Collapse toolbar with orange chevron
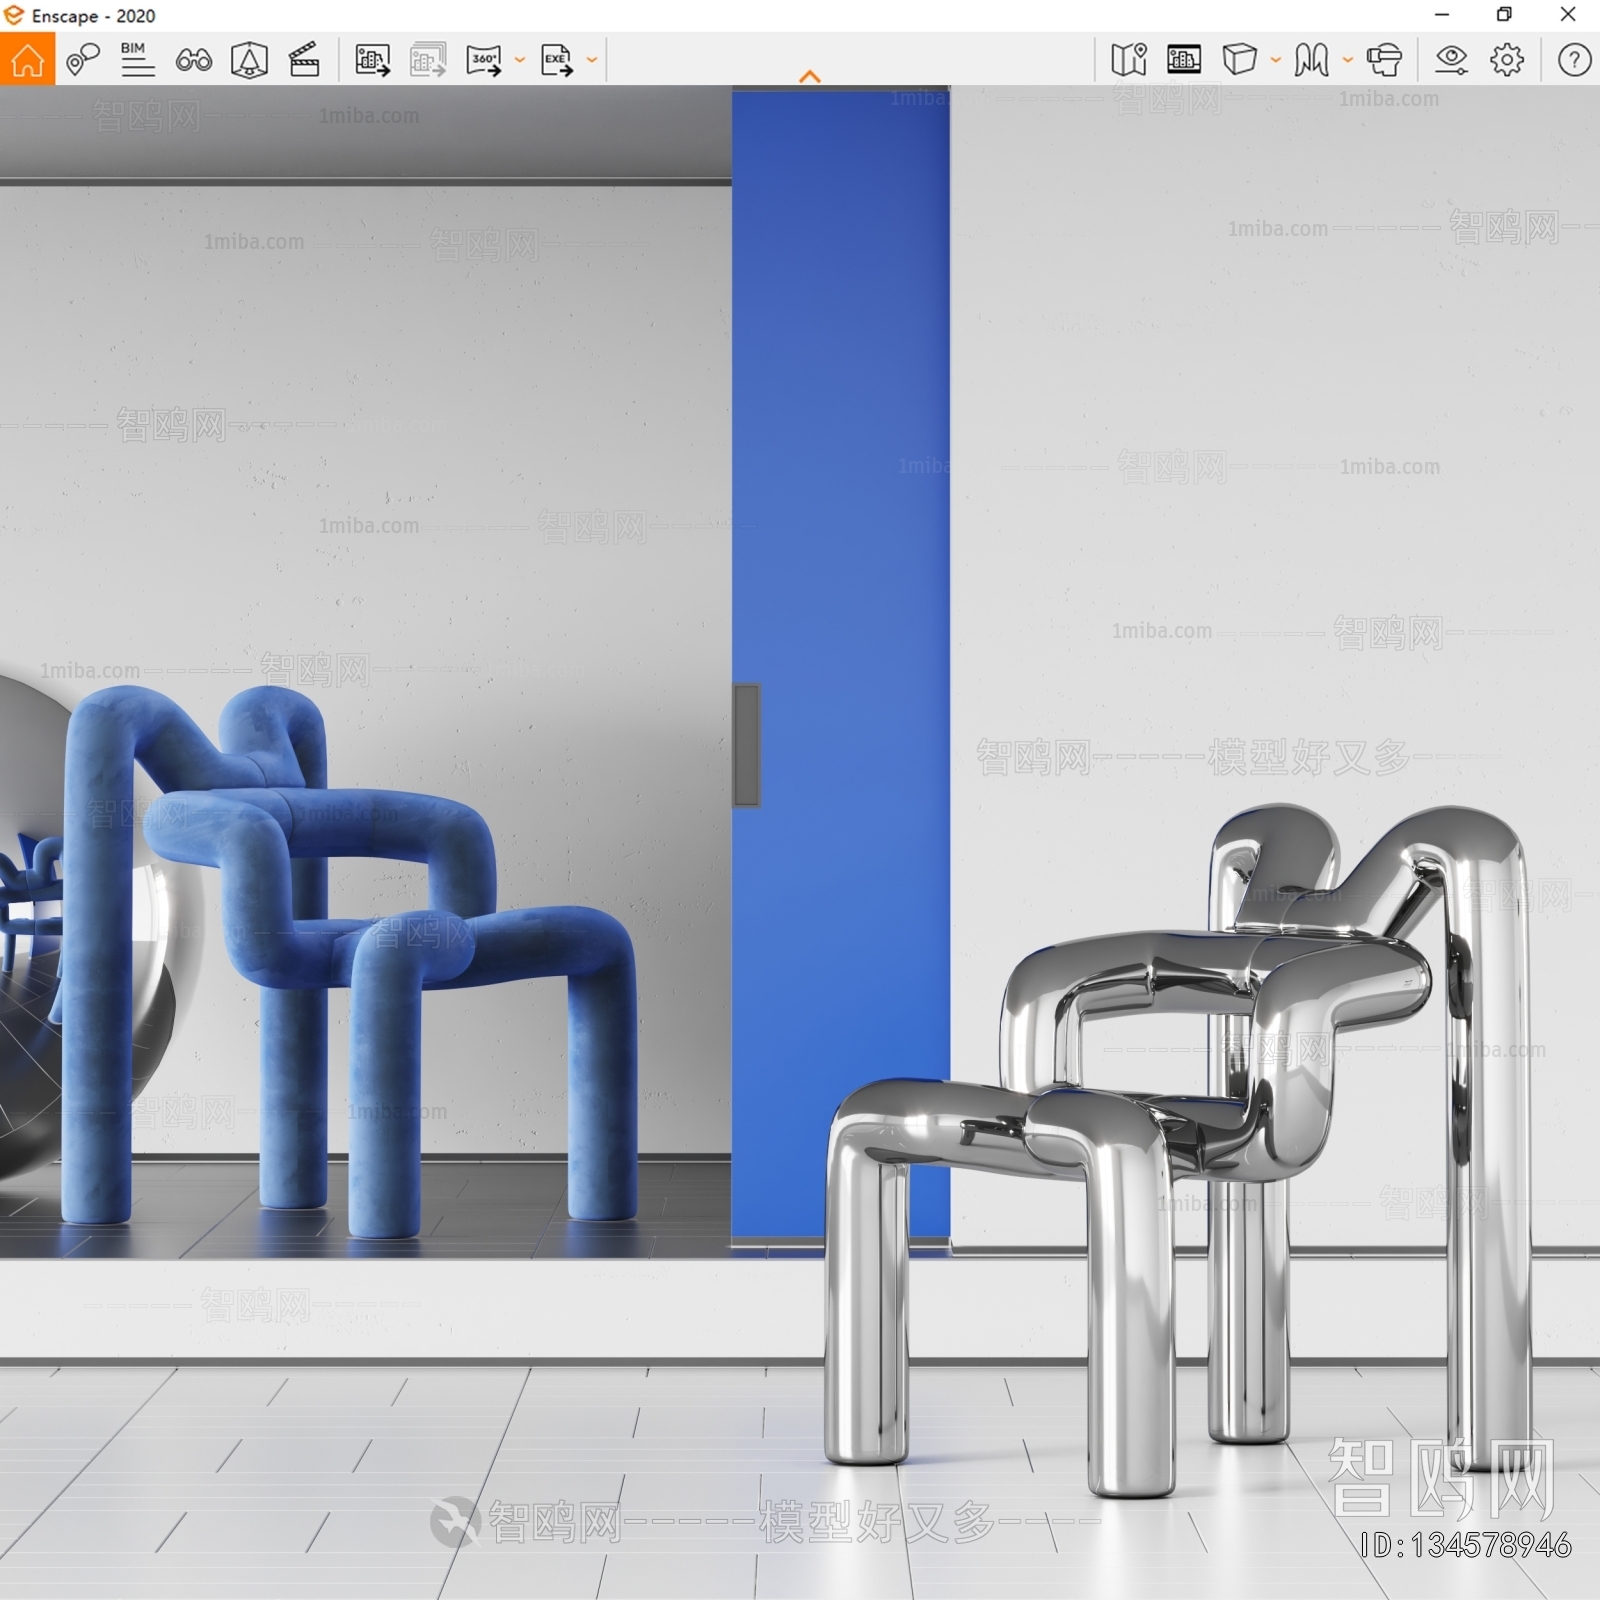The width and height of the screenshot is (1600, 1600). pos(810,76)
